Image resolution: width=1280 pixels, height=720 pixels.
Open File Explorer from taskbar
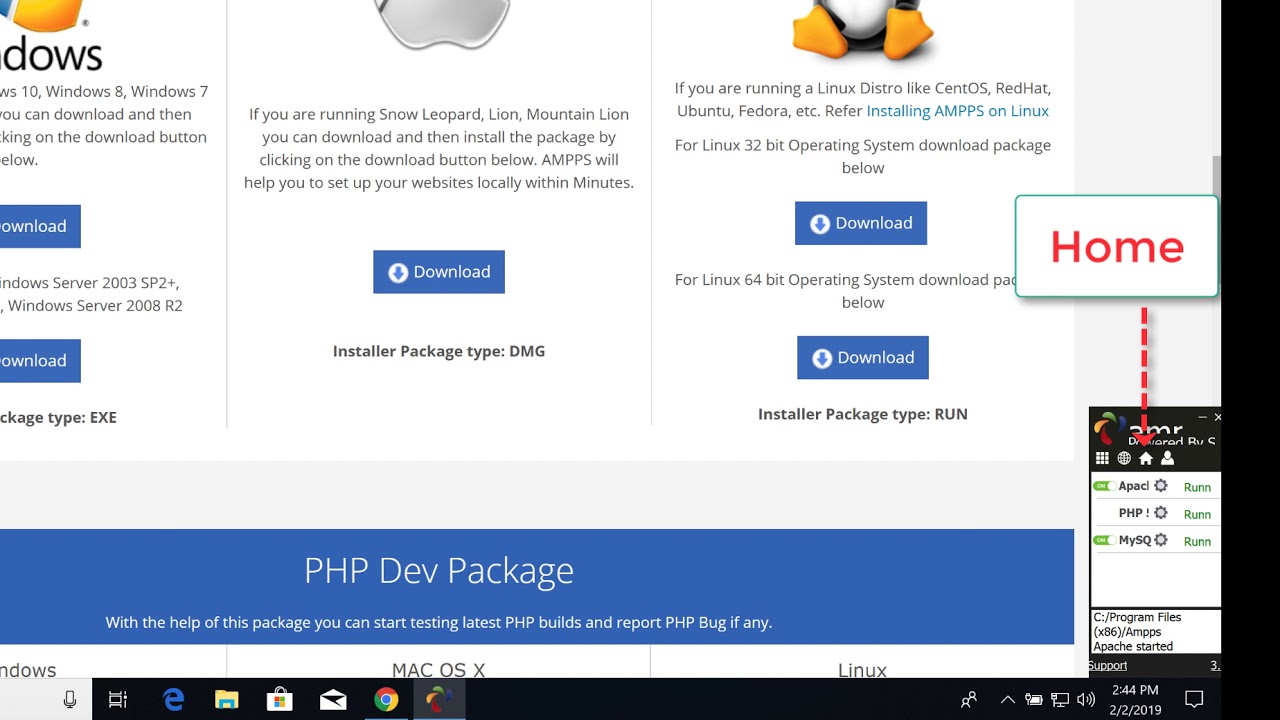[227, 700]
